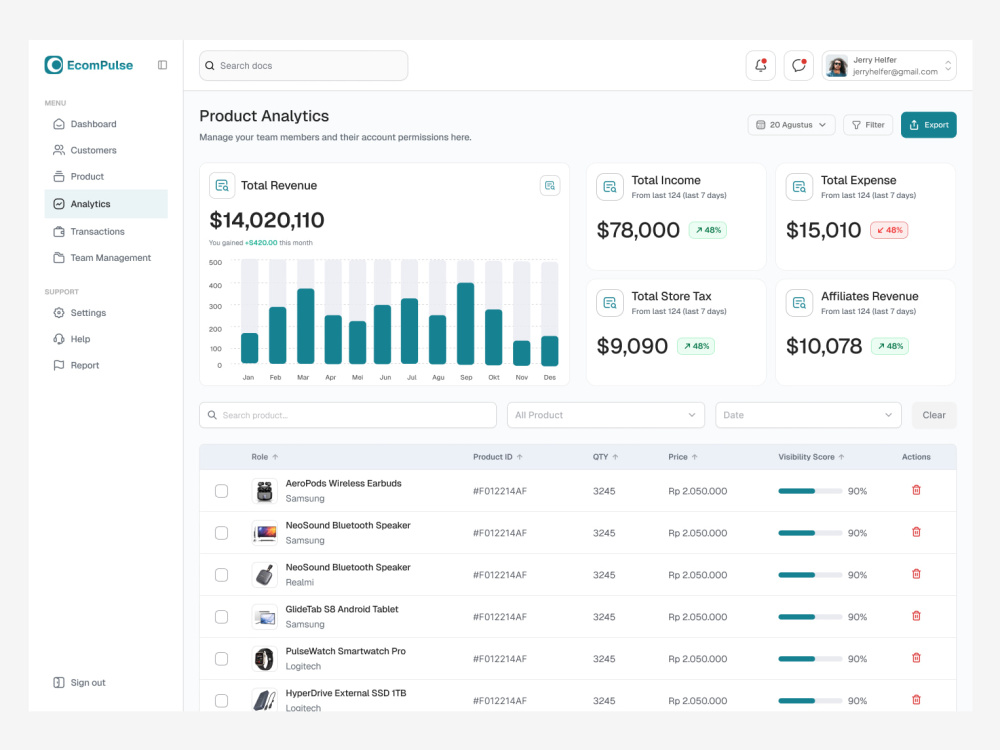
Task: Open Total Revenue details icon at card corner
Action: (x=550, y=186)
